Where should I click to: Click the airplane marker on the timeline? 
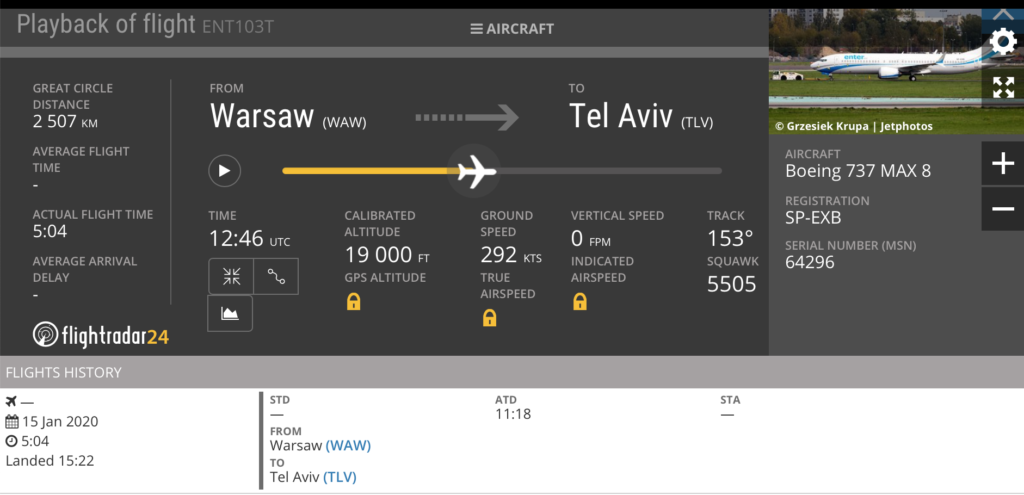click(475, 172)
